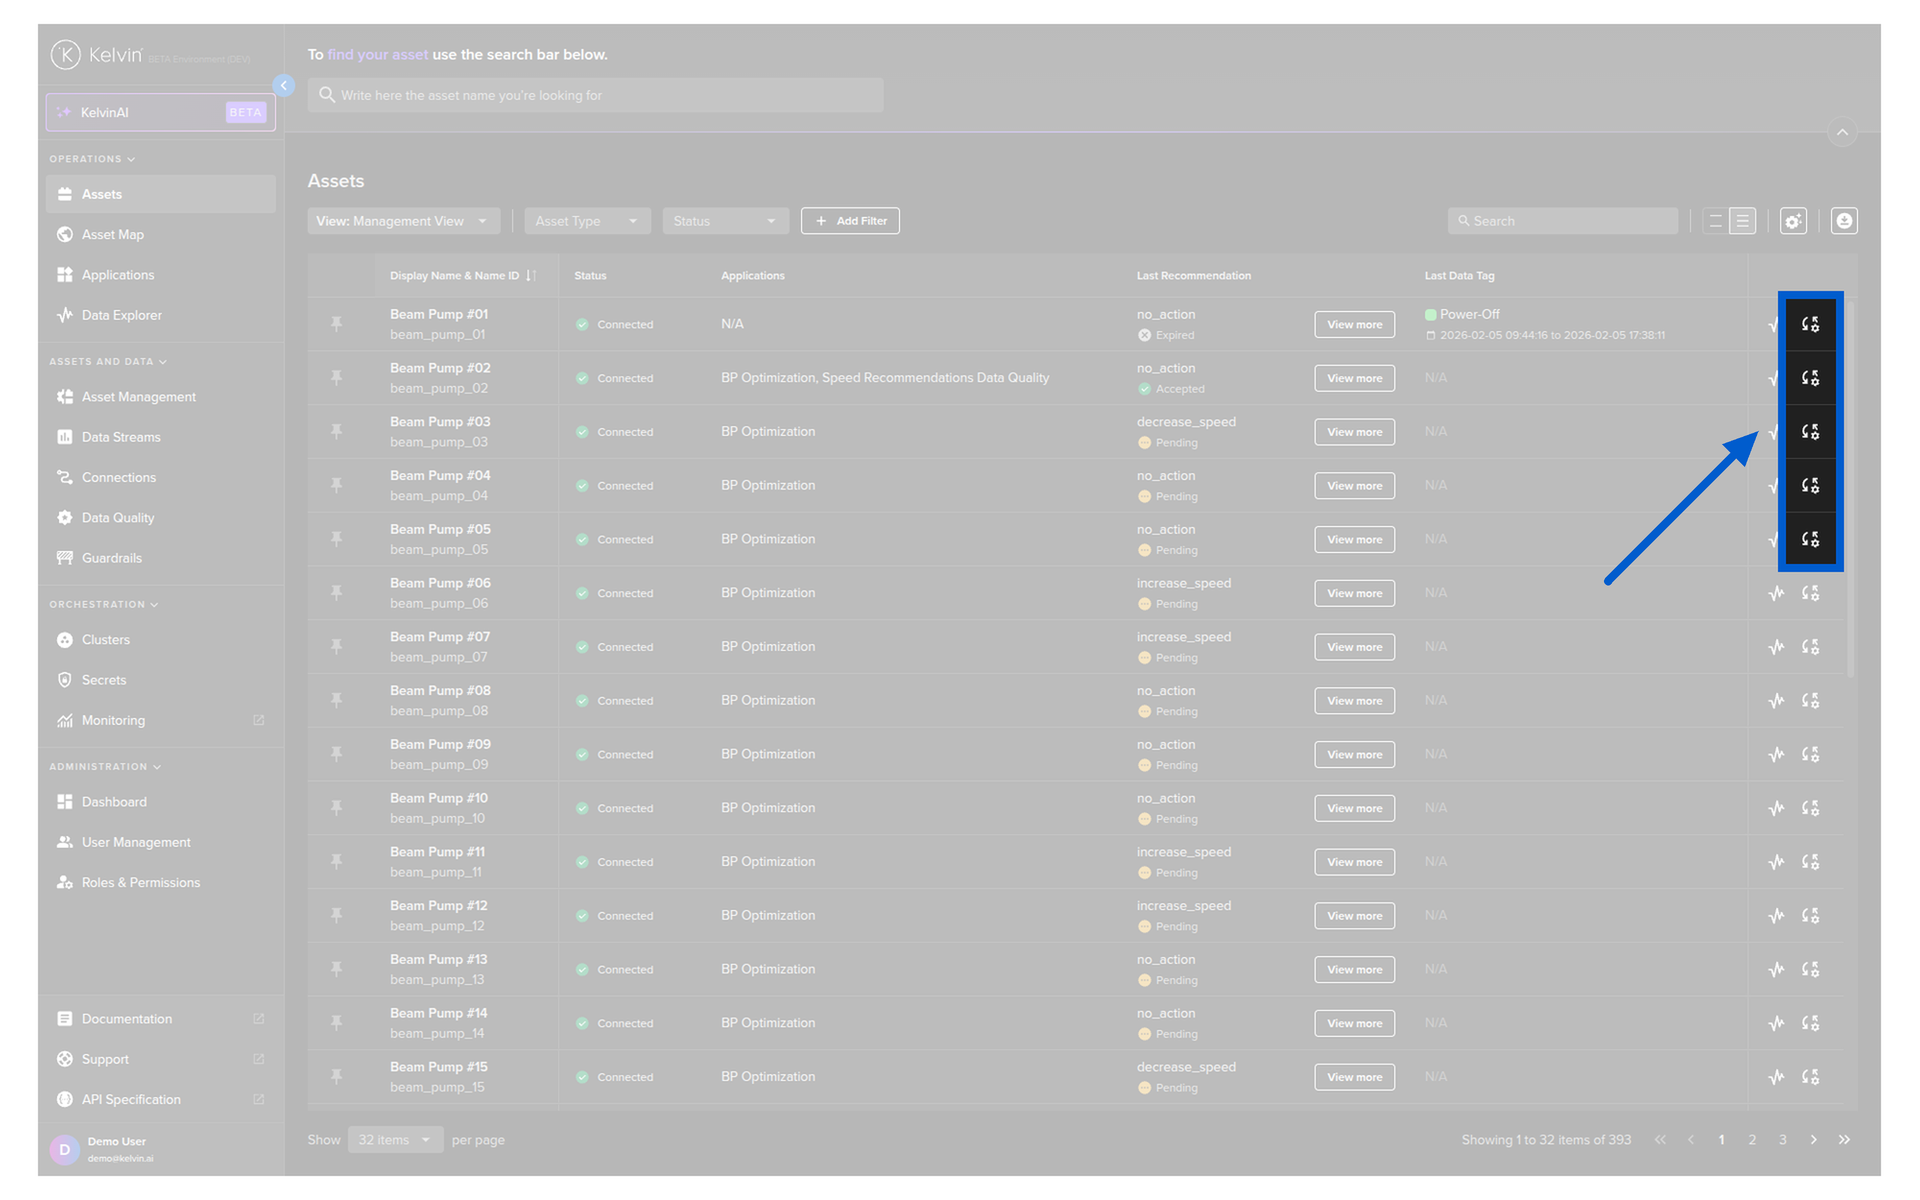Go to page 2 of assets
The height and width of the screenshot is (1200, 1920).
pos(1752,1140)
